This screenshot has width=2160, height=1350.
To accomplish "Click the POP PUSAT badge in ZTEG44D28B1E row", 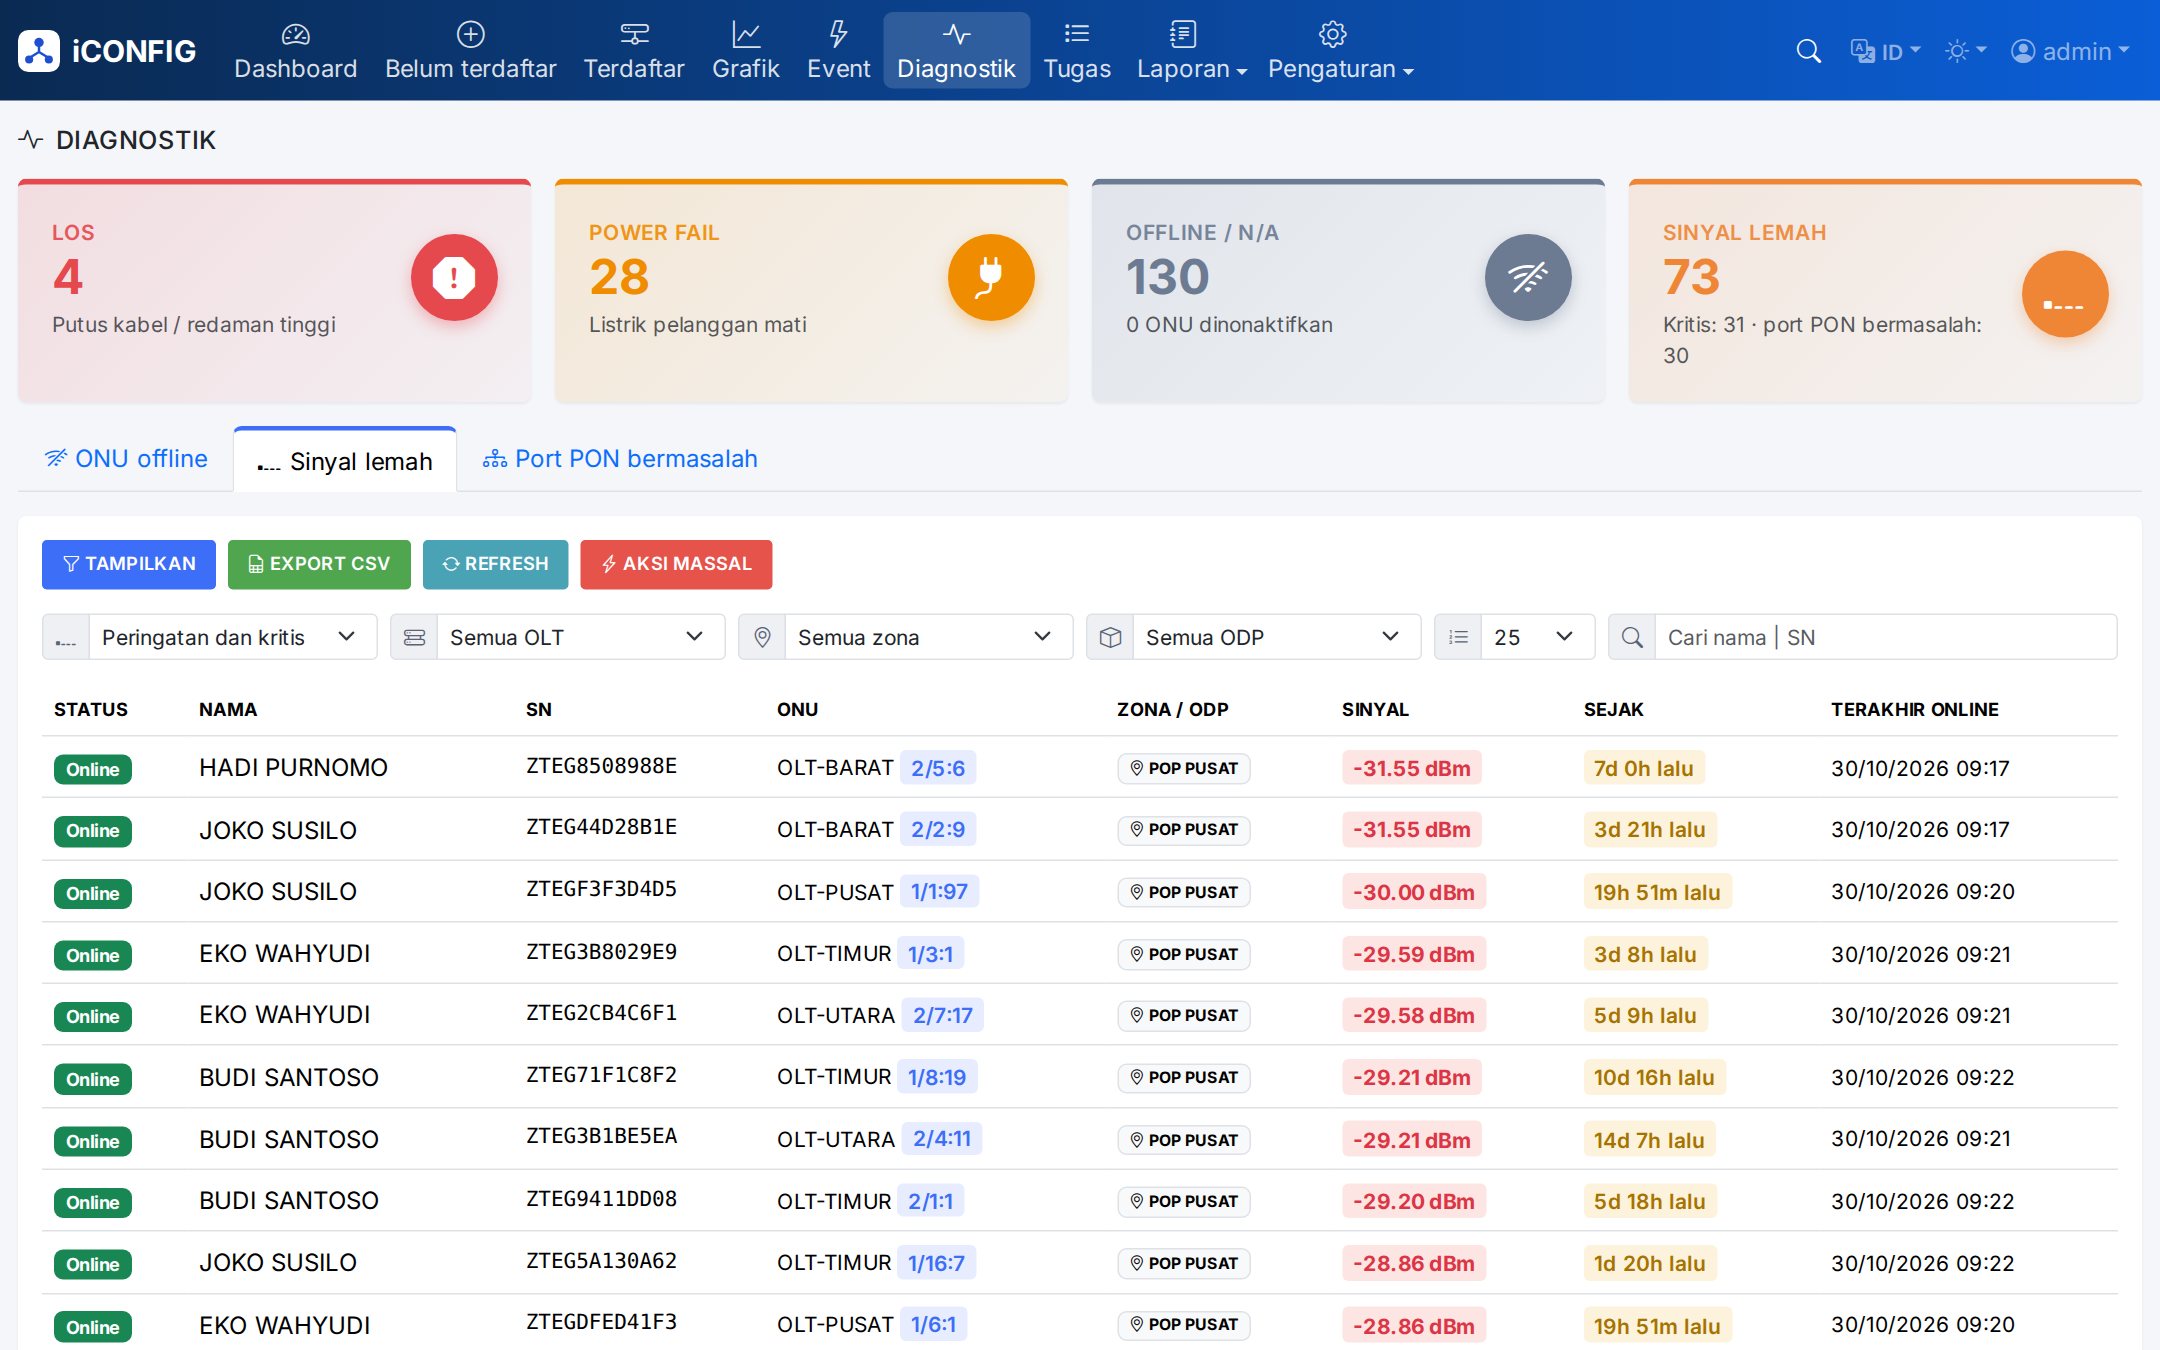I will 1184,829.
